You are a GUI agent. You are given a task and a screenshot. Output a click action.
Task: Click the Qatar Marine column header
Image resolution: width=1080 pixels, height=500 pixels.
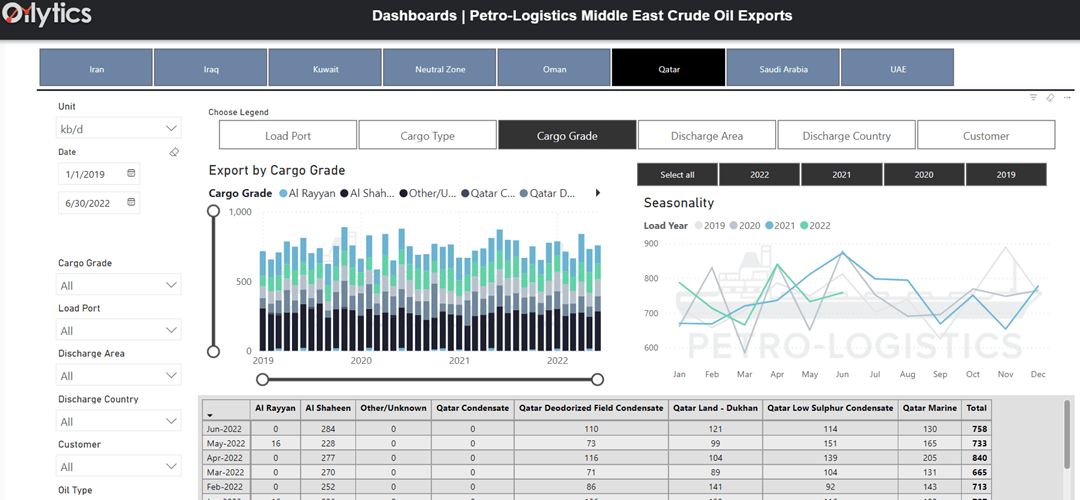(930, 408)
